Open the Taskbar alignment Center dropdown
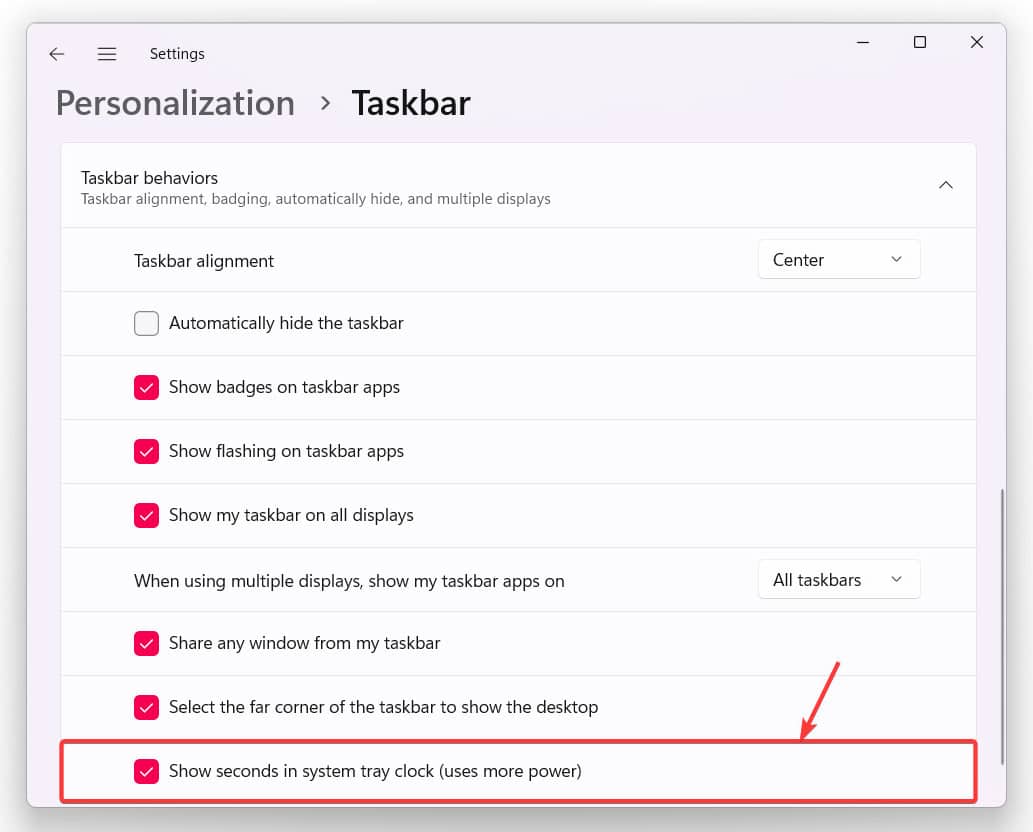Image resolution: width=1033 pixels, height=832 pixels. 838,260
